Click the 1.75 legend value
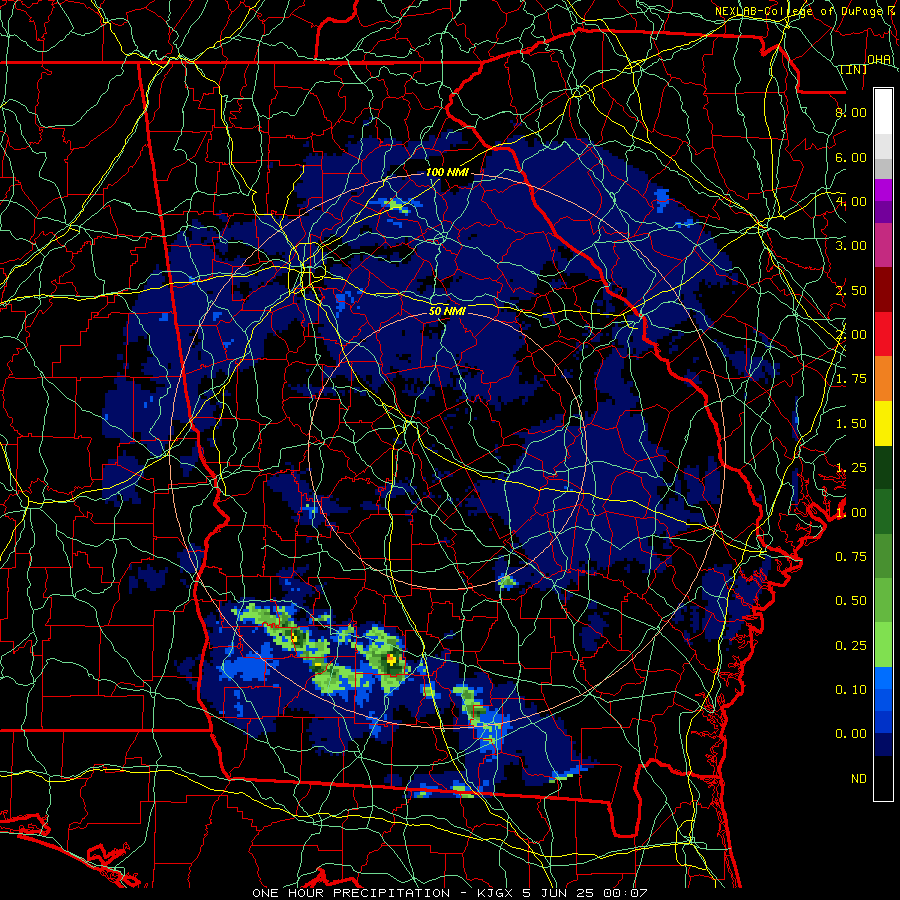Image resolution: width=900 pixels, height=900 pixels. pos(851,379)
